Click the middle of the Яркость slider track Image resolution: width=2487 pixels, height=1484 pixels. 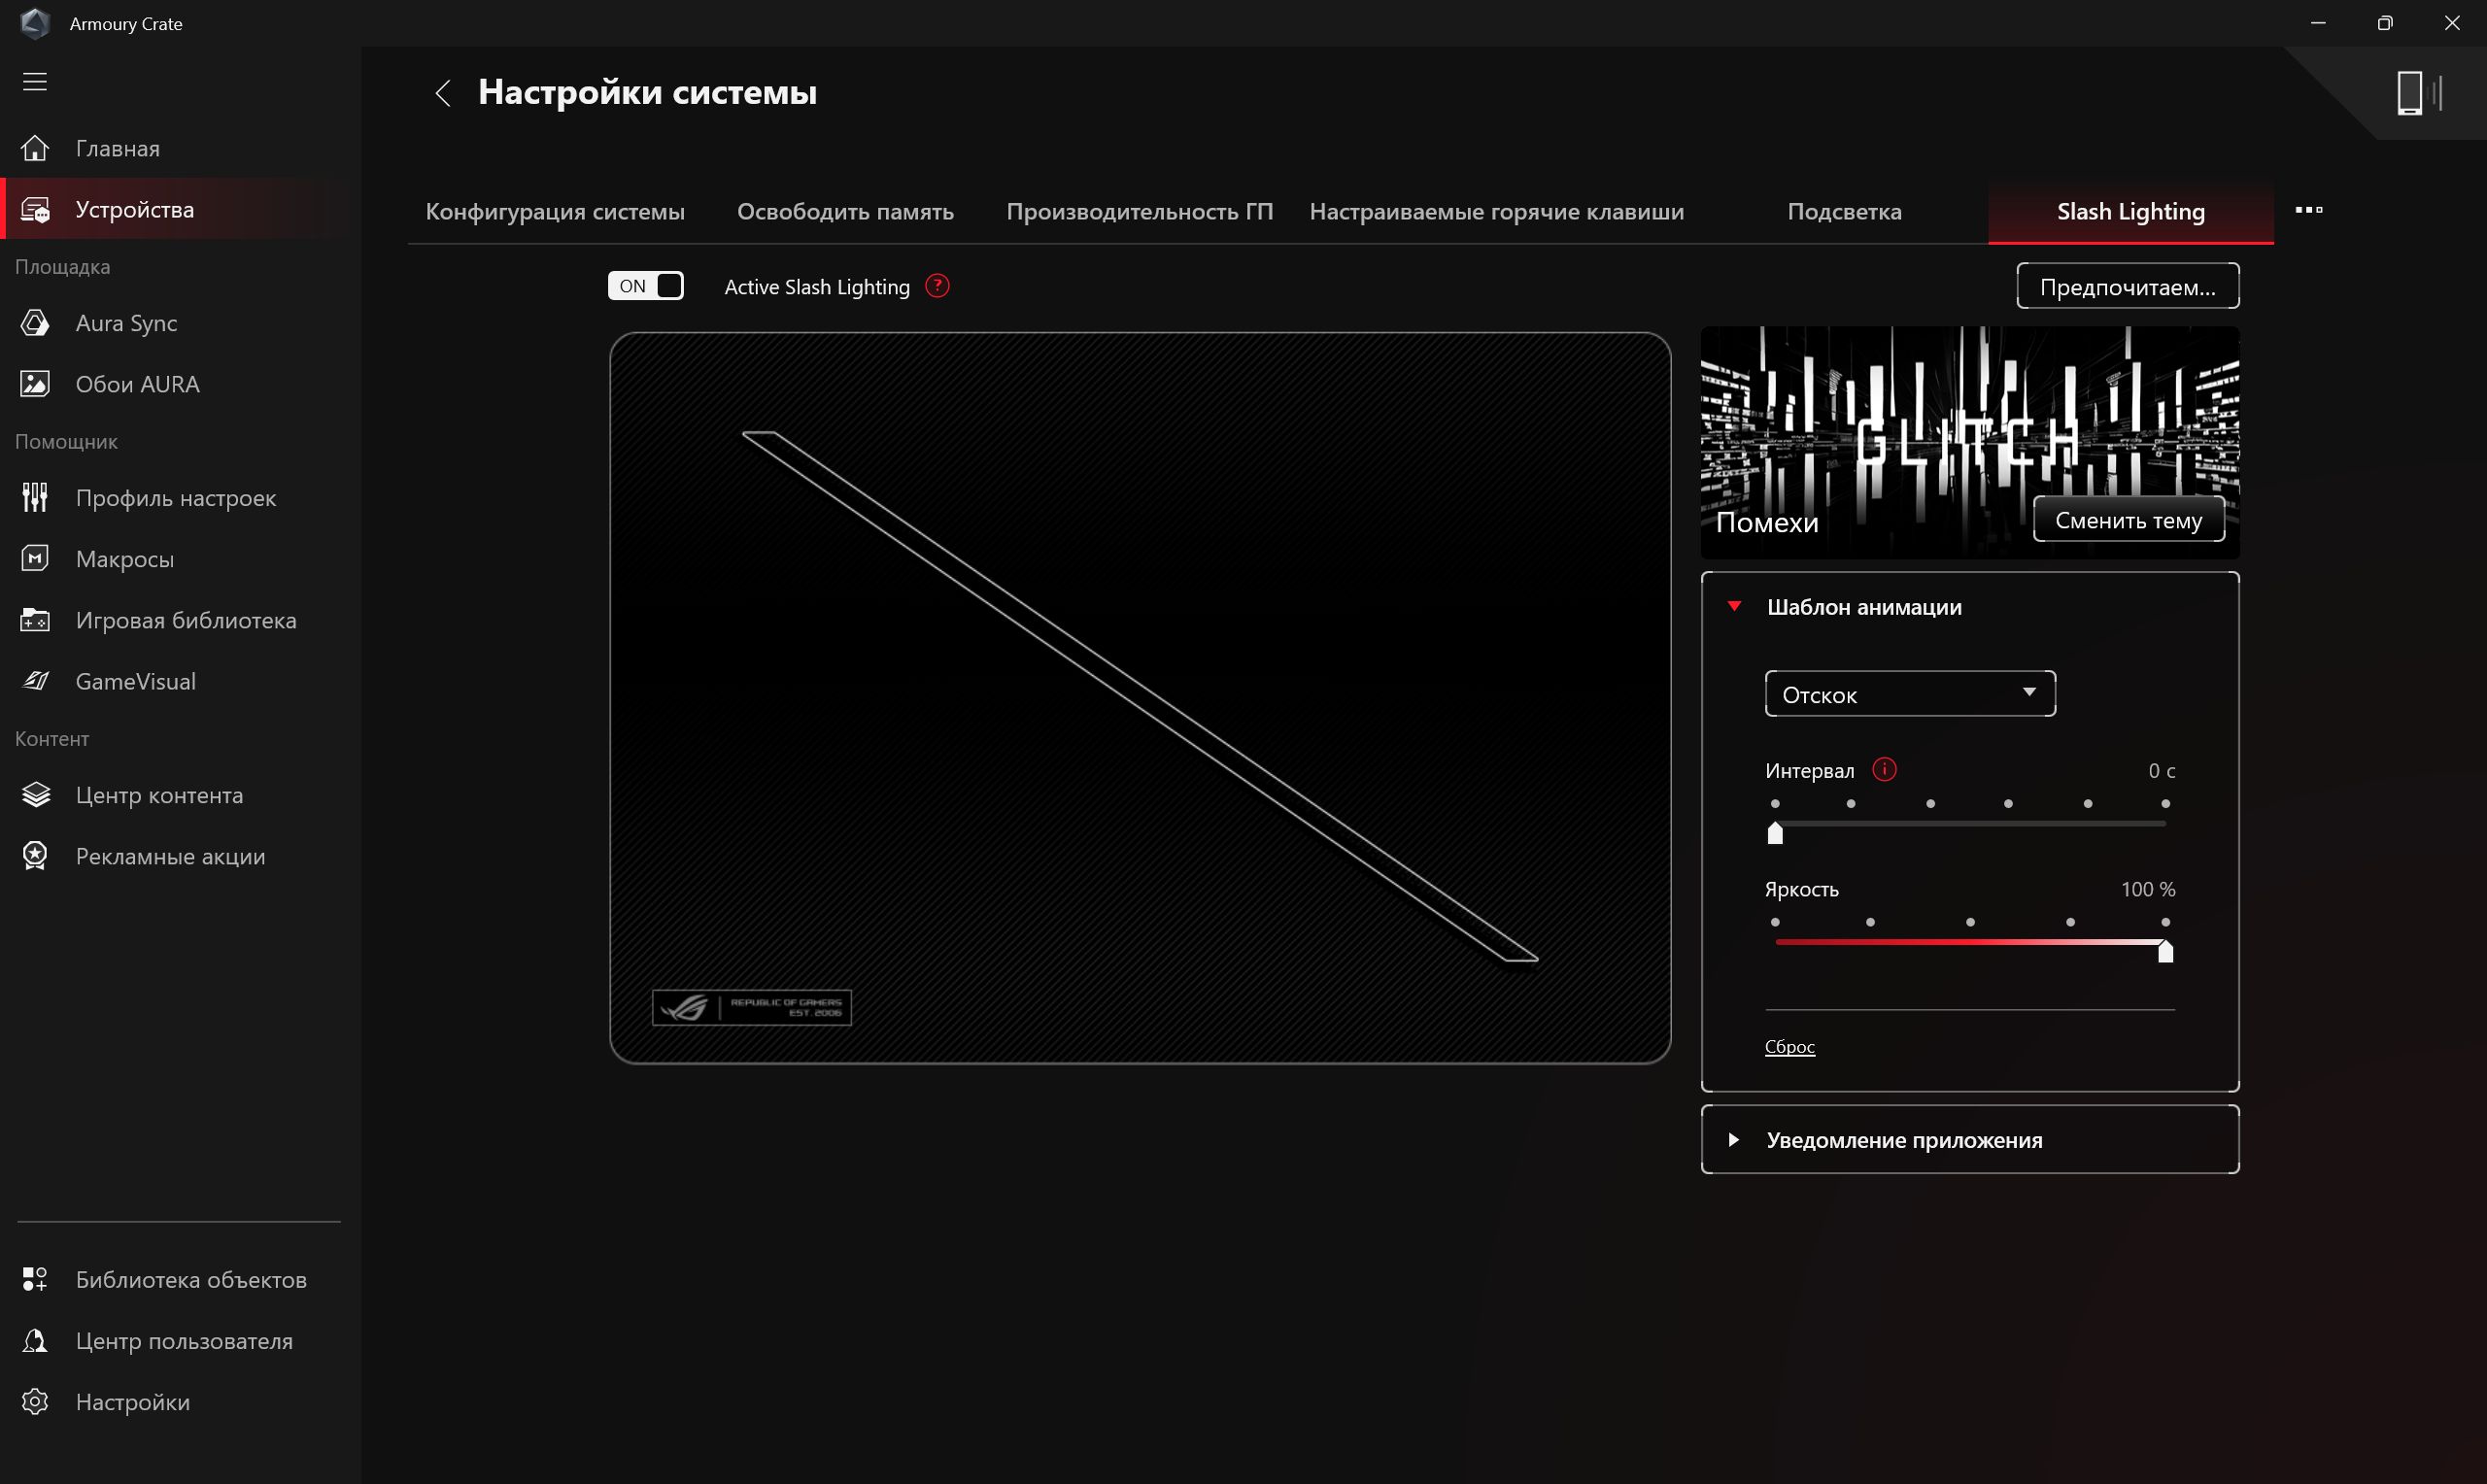[x=1970, y=942]
